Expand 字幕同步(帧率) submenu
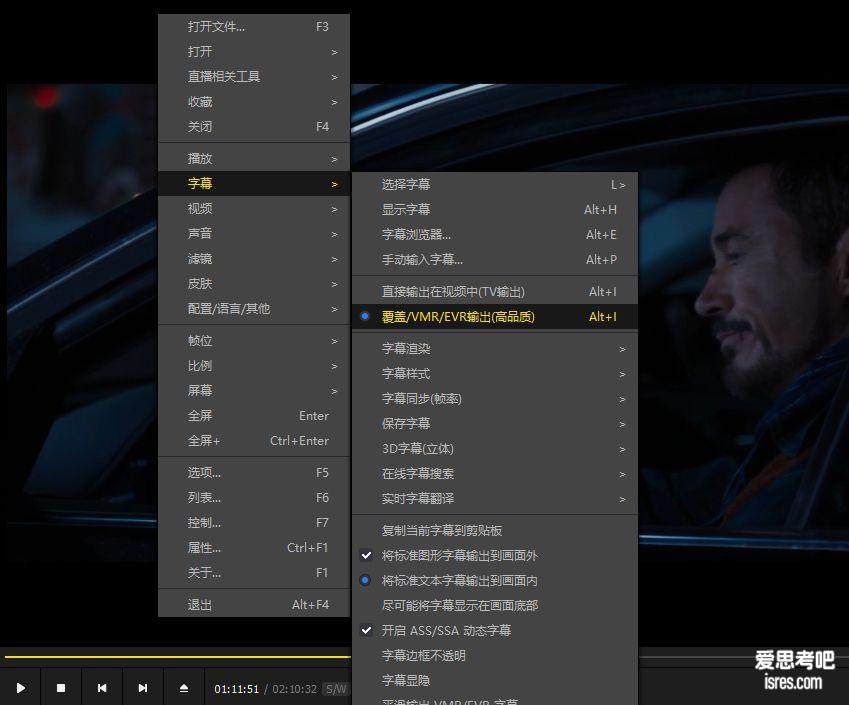 495,399
